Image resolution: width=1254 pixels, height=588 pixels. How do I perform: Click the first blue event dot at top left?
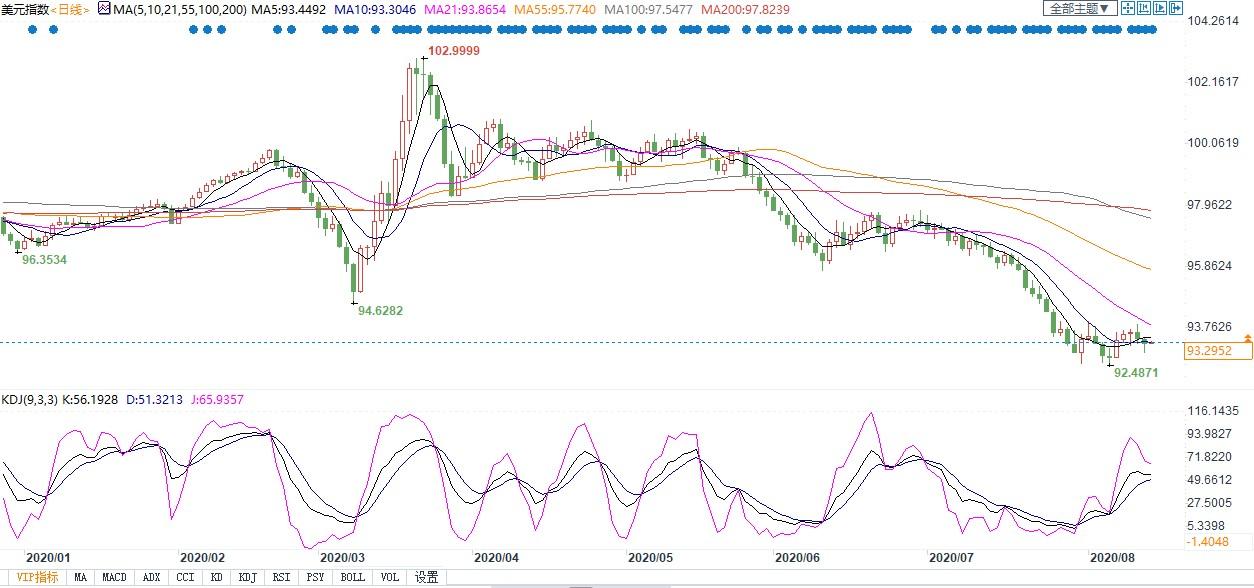(x=32, y=30)
